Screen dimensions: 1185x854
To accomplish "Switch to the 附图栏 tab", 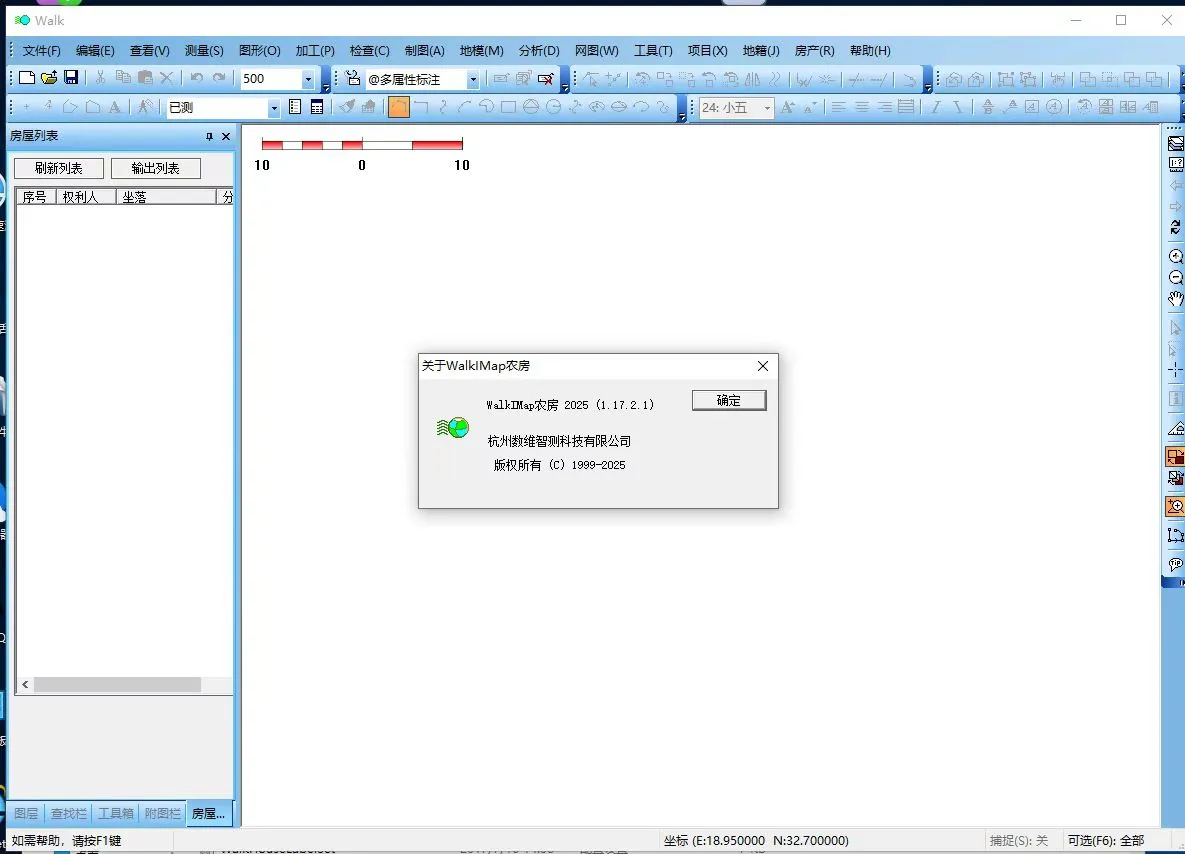I will pos(162,813).
